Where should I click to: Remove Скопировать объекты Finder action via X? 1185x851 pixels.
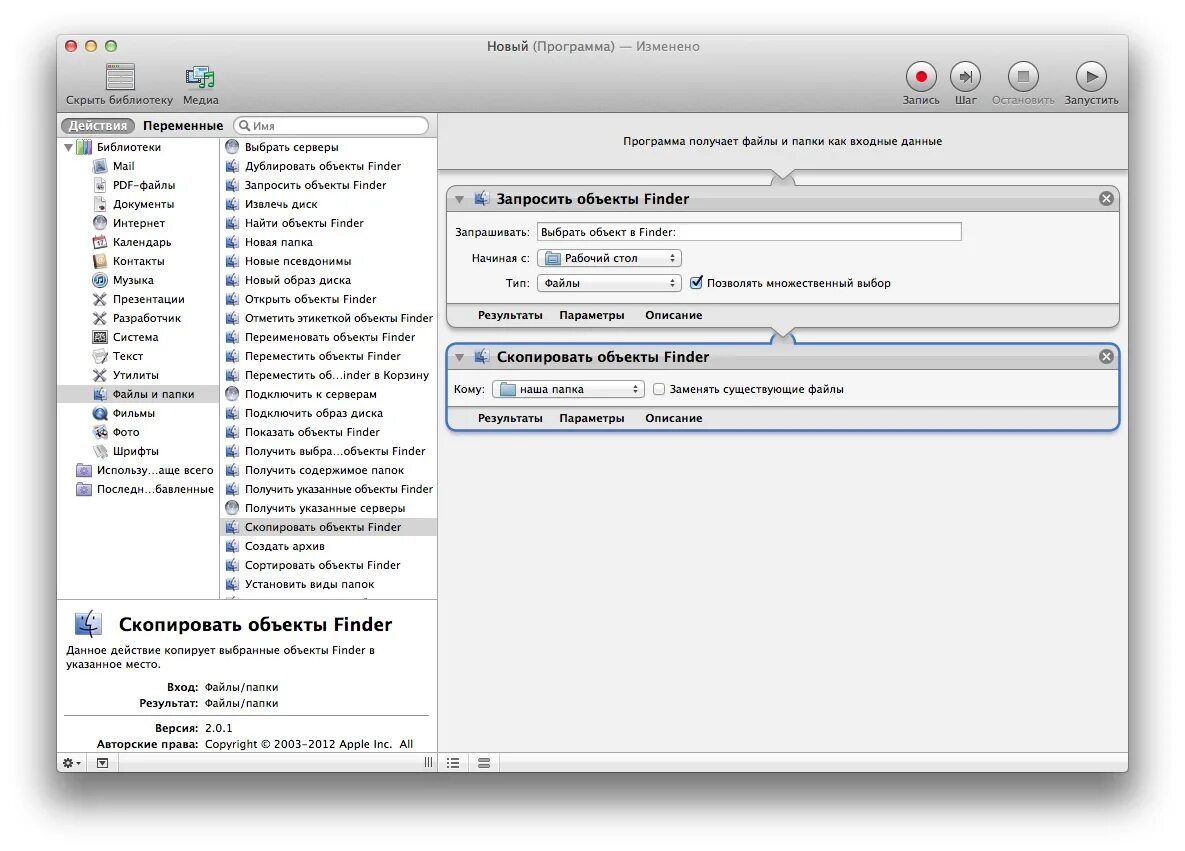click(1106, 357)
